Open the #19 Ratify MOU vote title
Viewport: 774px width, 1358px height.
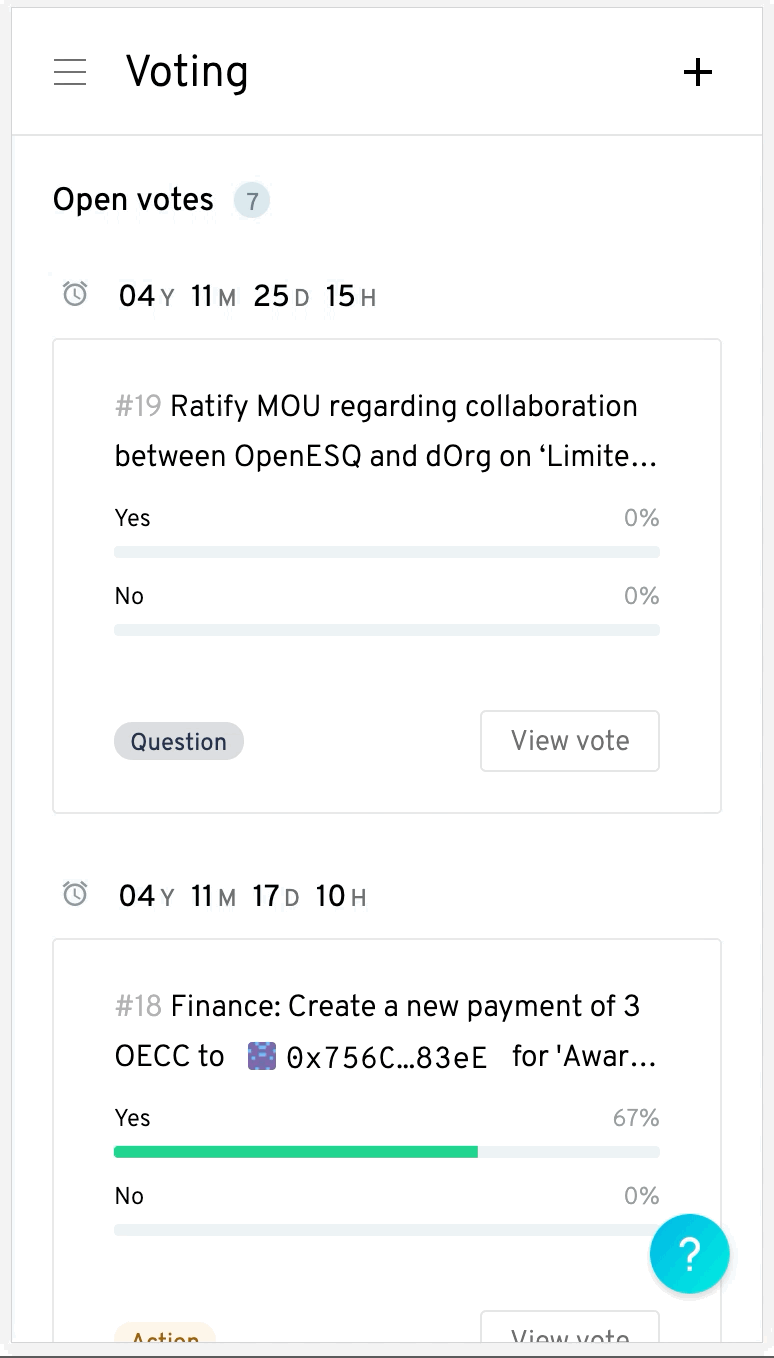tap(386, 431)
